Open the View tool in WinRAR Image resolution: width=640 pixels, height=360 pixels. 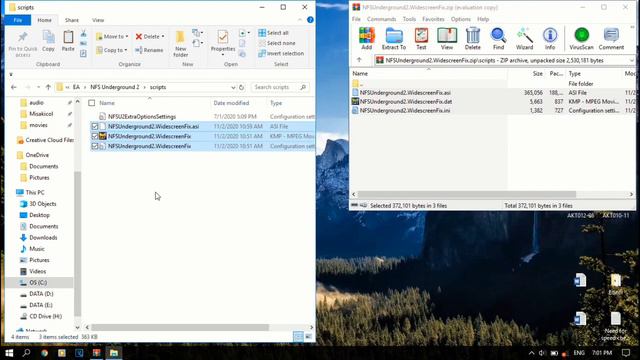(447, 38)
